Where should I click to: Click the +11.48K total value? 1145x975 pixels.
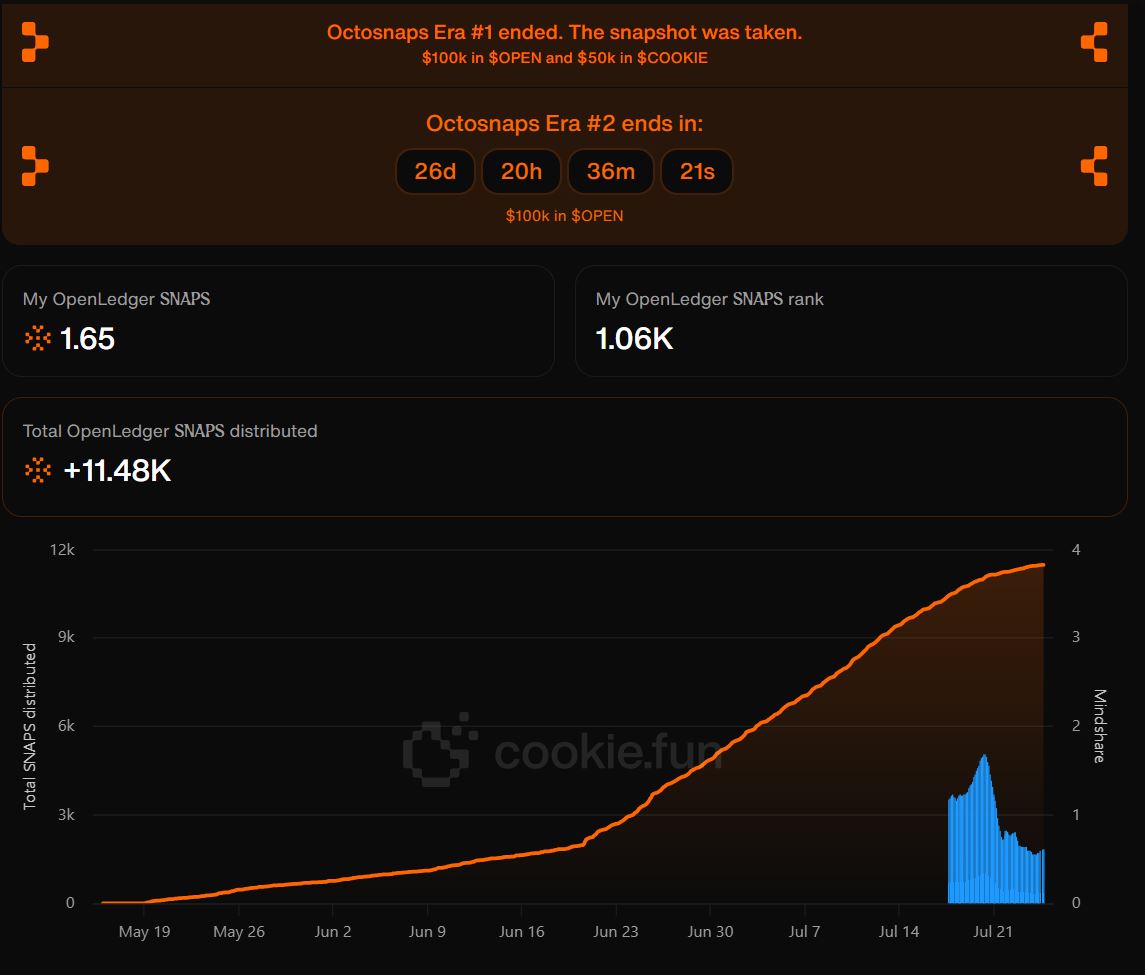117,471
